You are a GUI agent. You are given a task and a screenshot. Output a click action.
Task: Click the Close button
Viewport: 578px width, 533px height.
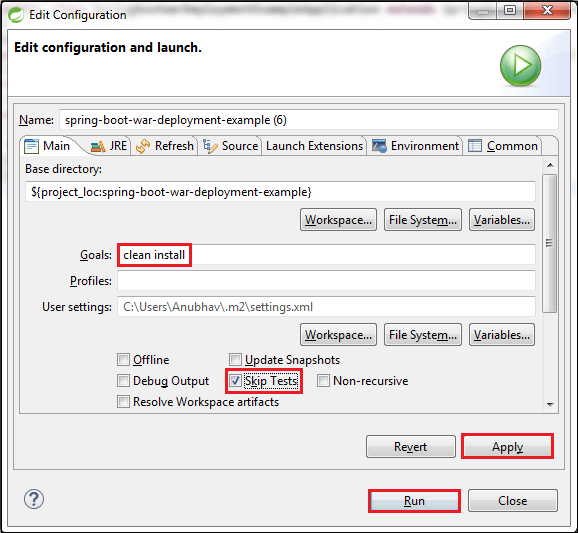513,501
